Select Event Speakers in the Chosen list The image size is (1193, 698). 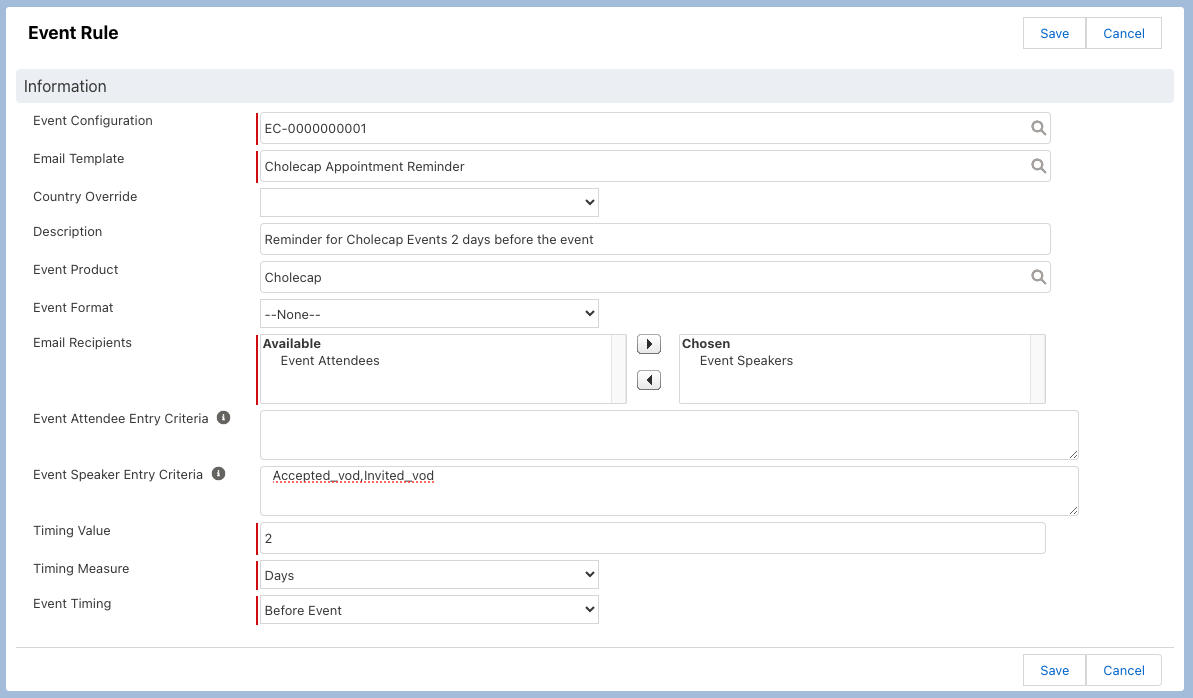746,361
